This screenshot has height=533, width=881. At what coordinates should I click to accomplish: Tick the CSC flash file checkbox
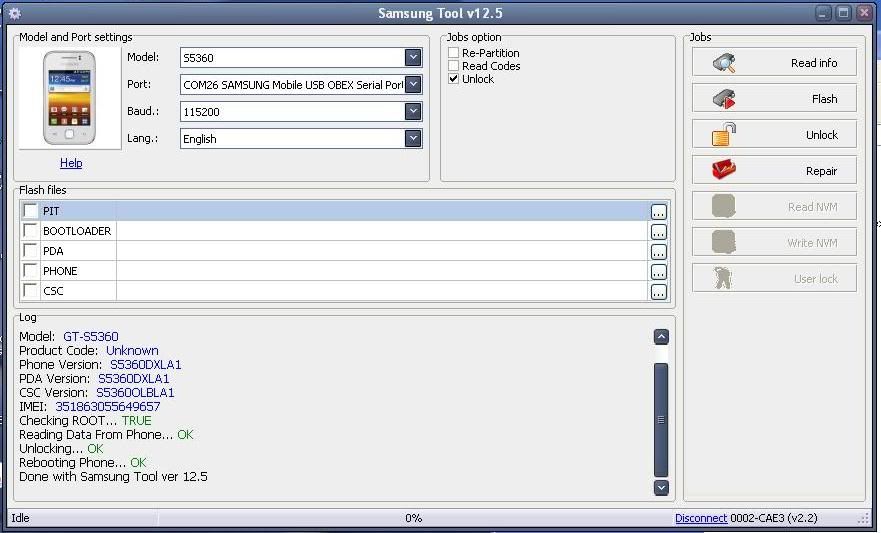[30, 290]
